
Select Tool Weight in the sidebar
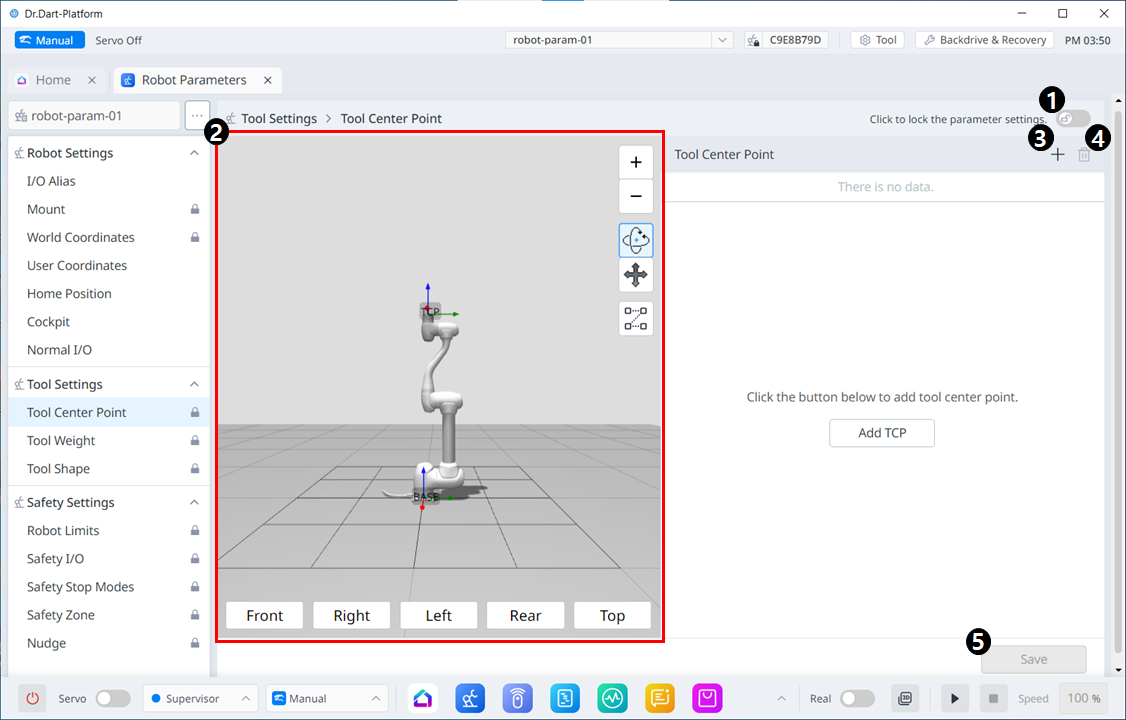click(61, 440)
